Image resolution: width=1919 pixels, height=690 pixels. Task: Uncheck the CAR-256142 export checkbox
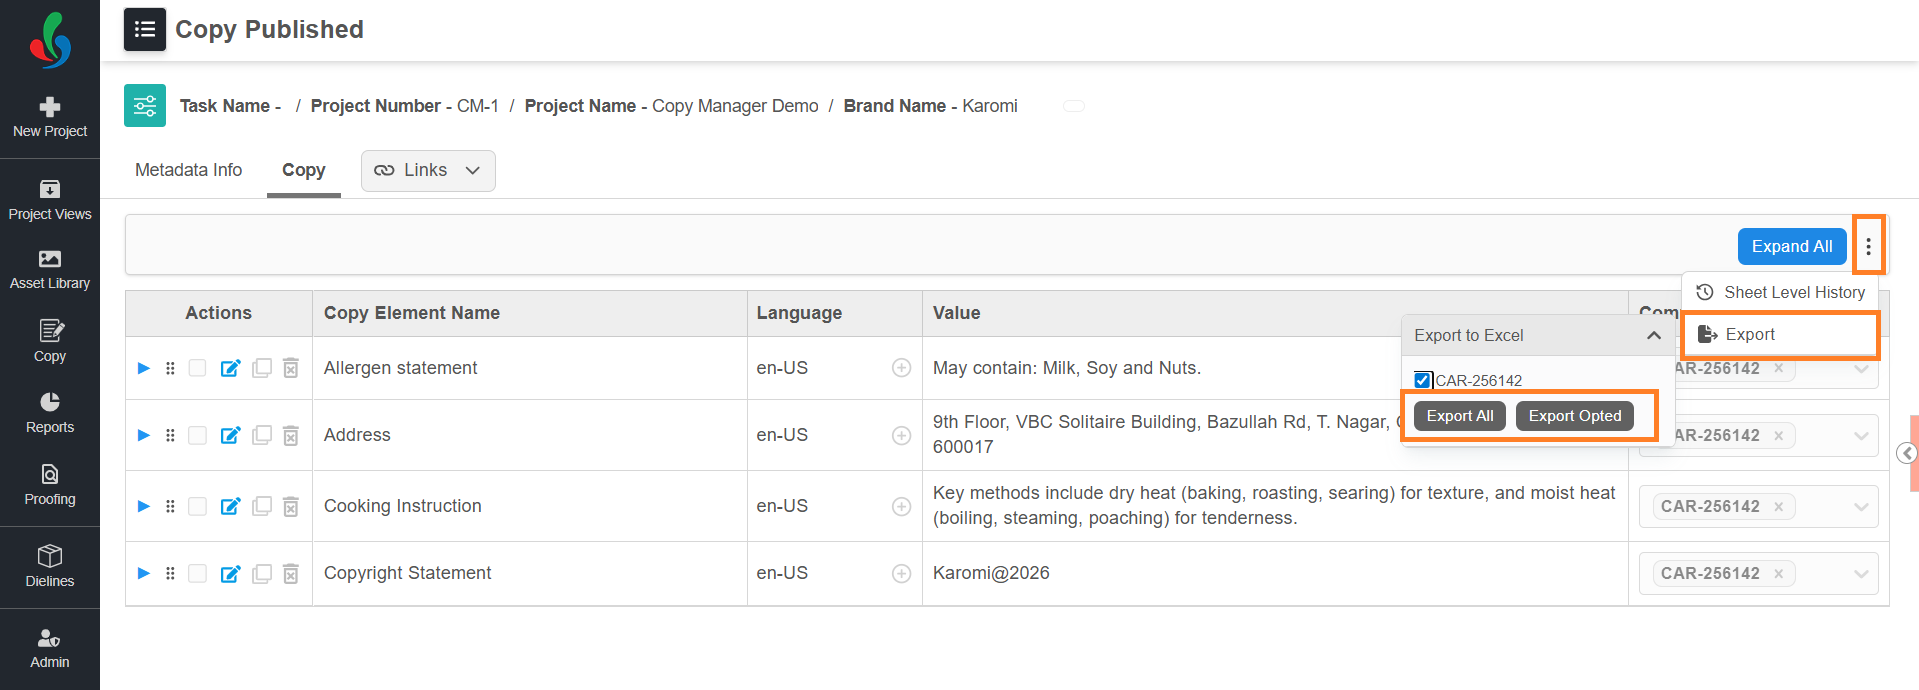point(1423,380)
